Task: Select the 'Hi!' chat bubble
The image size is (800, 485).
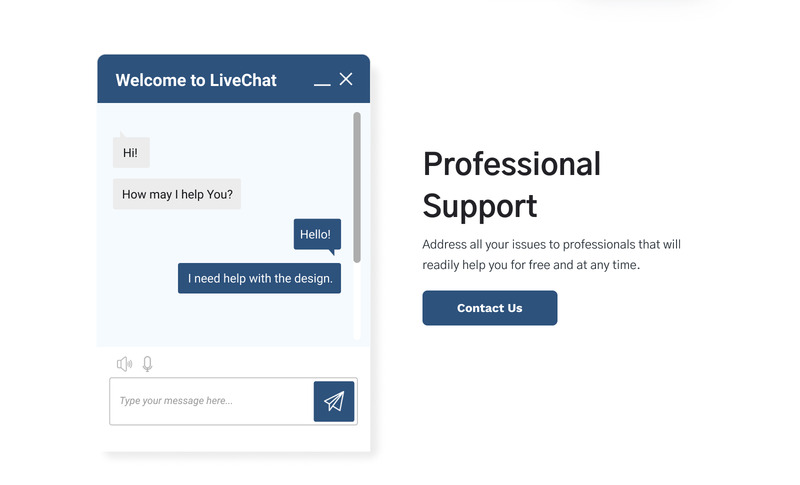Action: coord(131,153)
